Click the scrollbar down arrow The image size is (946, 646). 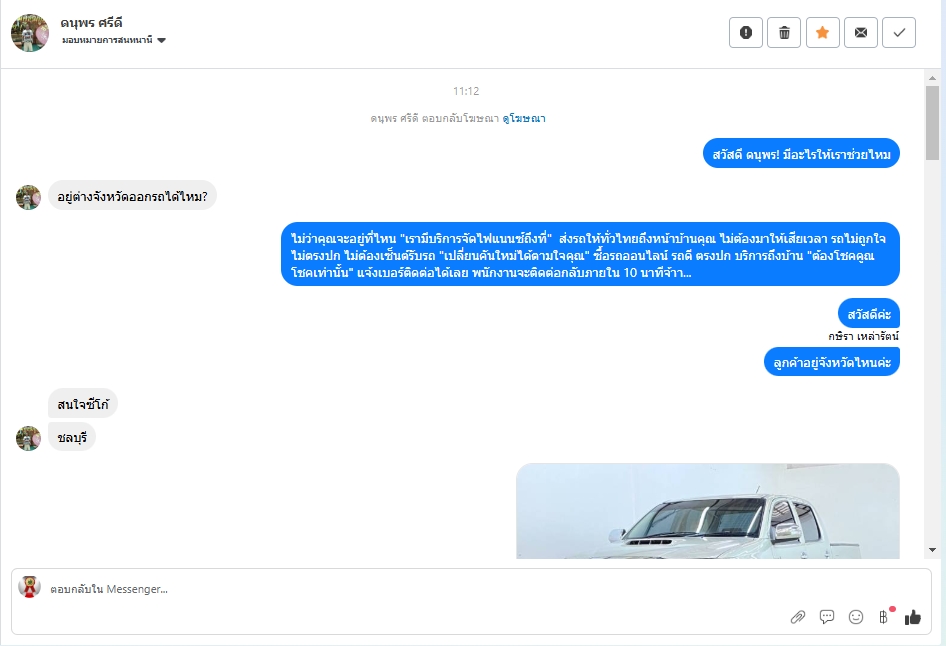coord(932,549)
